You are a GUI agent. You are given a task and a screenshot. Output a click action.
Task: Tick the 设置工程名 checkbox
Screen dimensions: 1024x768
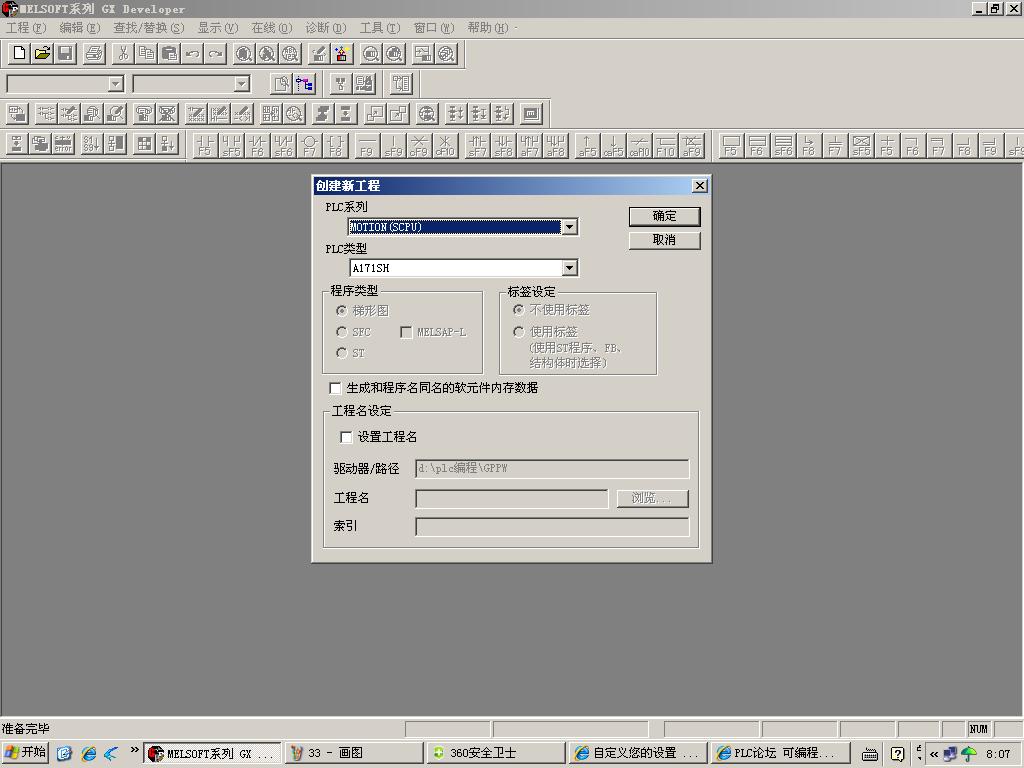click(x=347, y=437)
